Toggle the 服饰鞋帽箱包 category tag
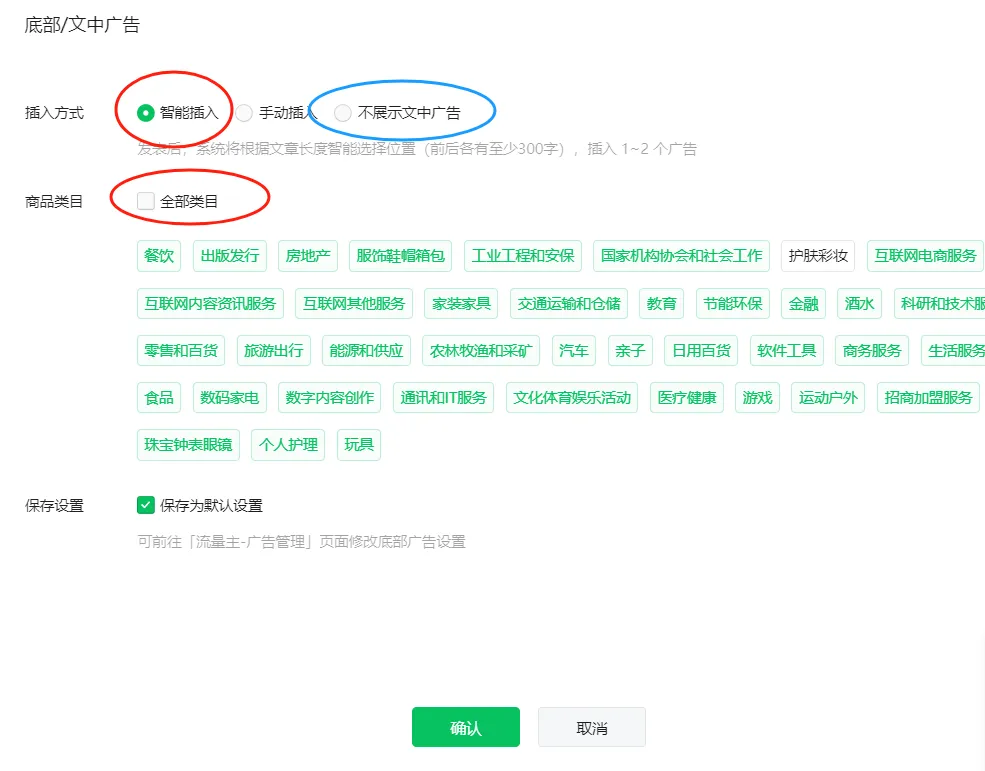 click(400, 256)
